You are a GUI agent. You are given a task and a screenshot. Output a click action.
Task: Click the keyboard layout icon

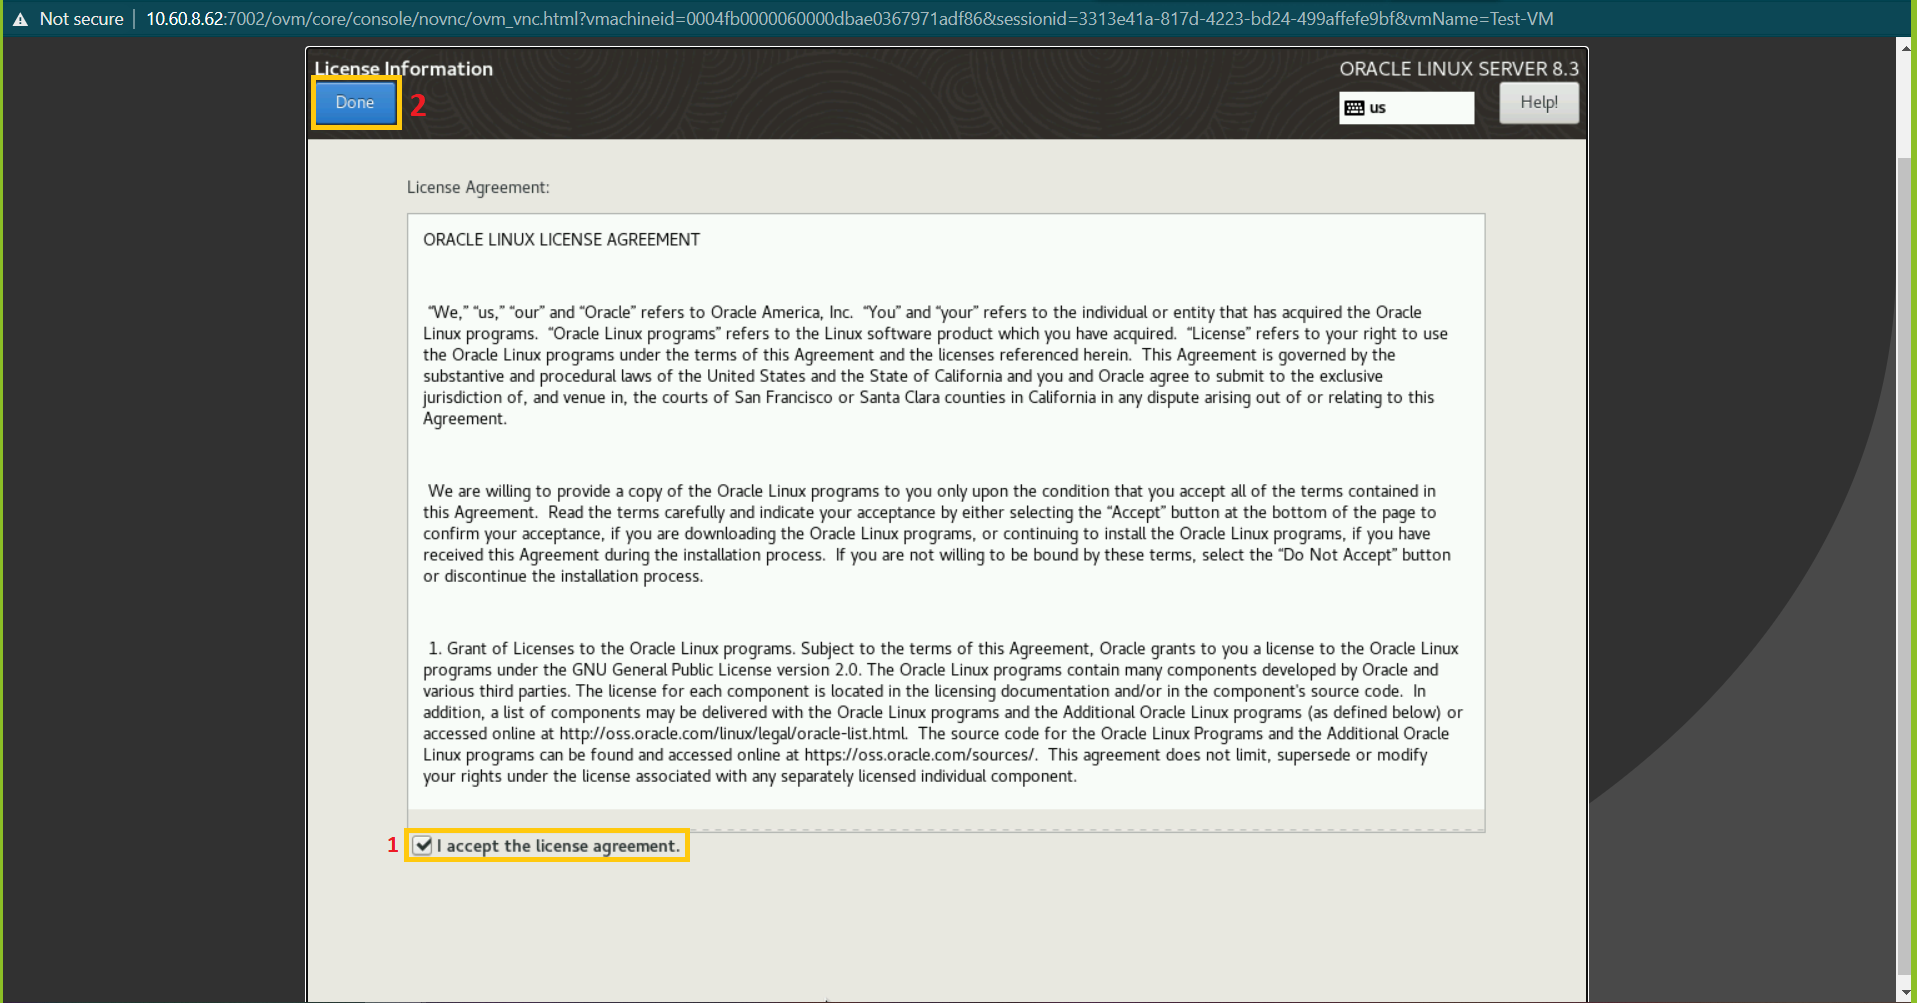coord(1354,108)
